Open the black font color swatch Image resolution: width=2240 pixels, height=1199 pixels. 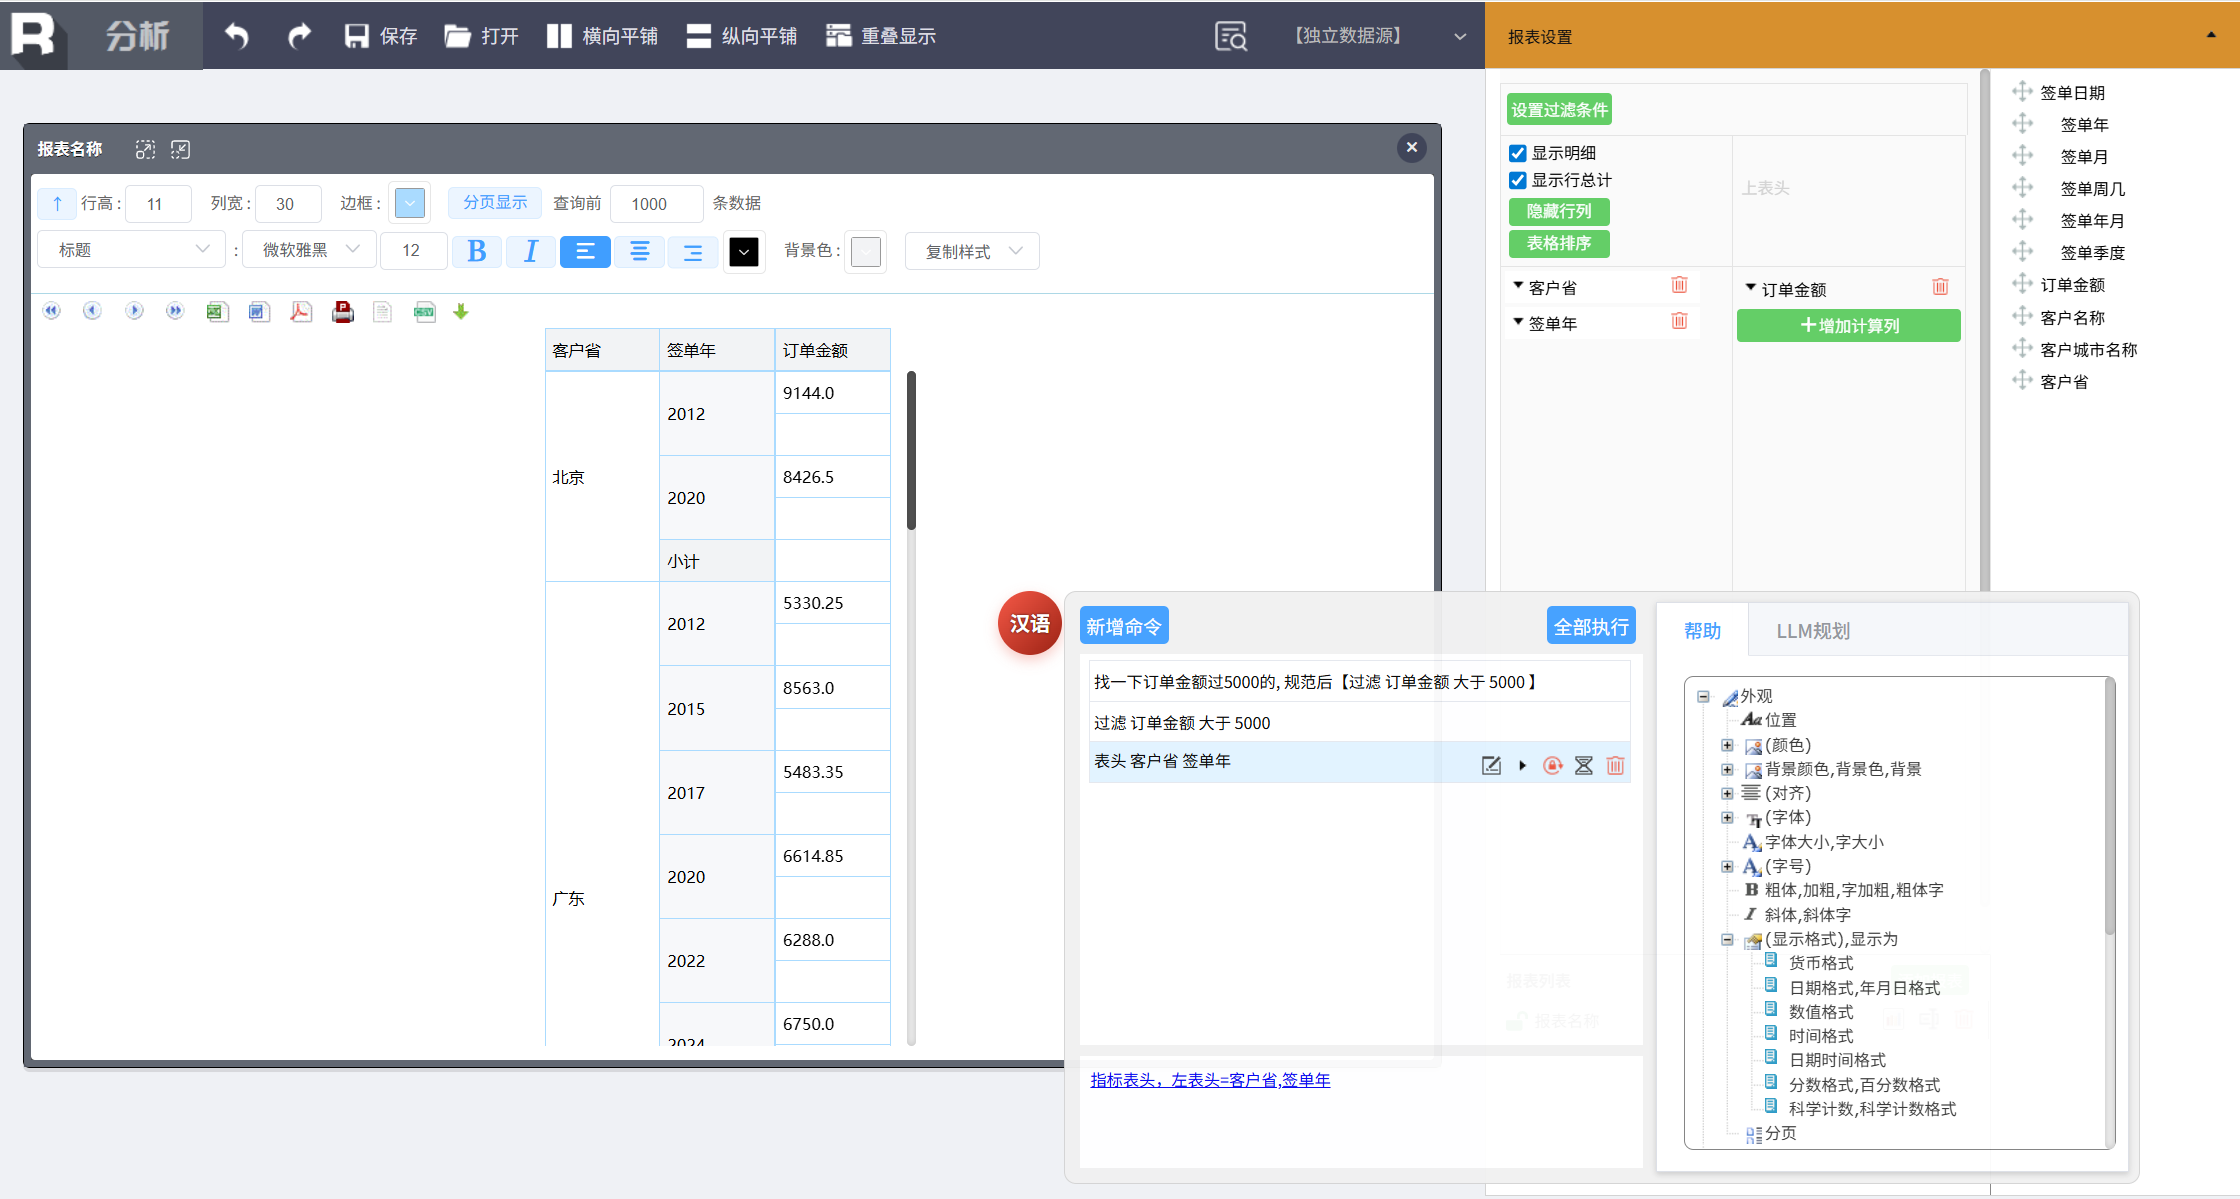tap(743, 252)
